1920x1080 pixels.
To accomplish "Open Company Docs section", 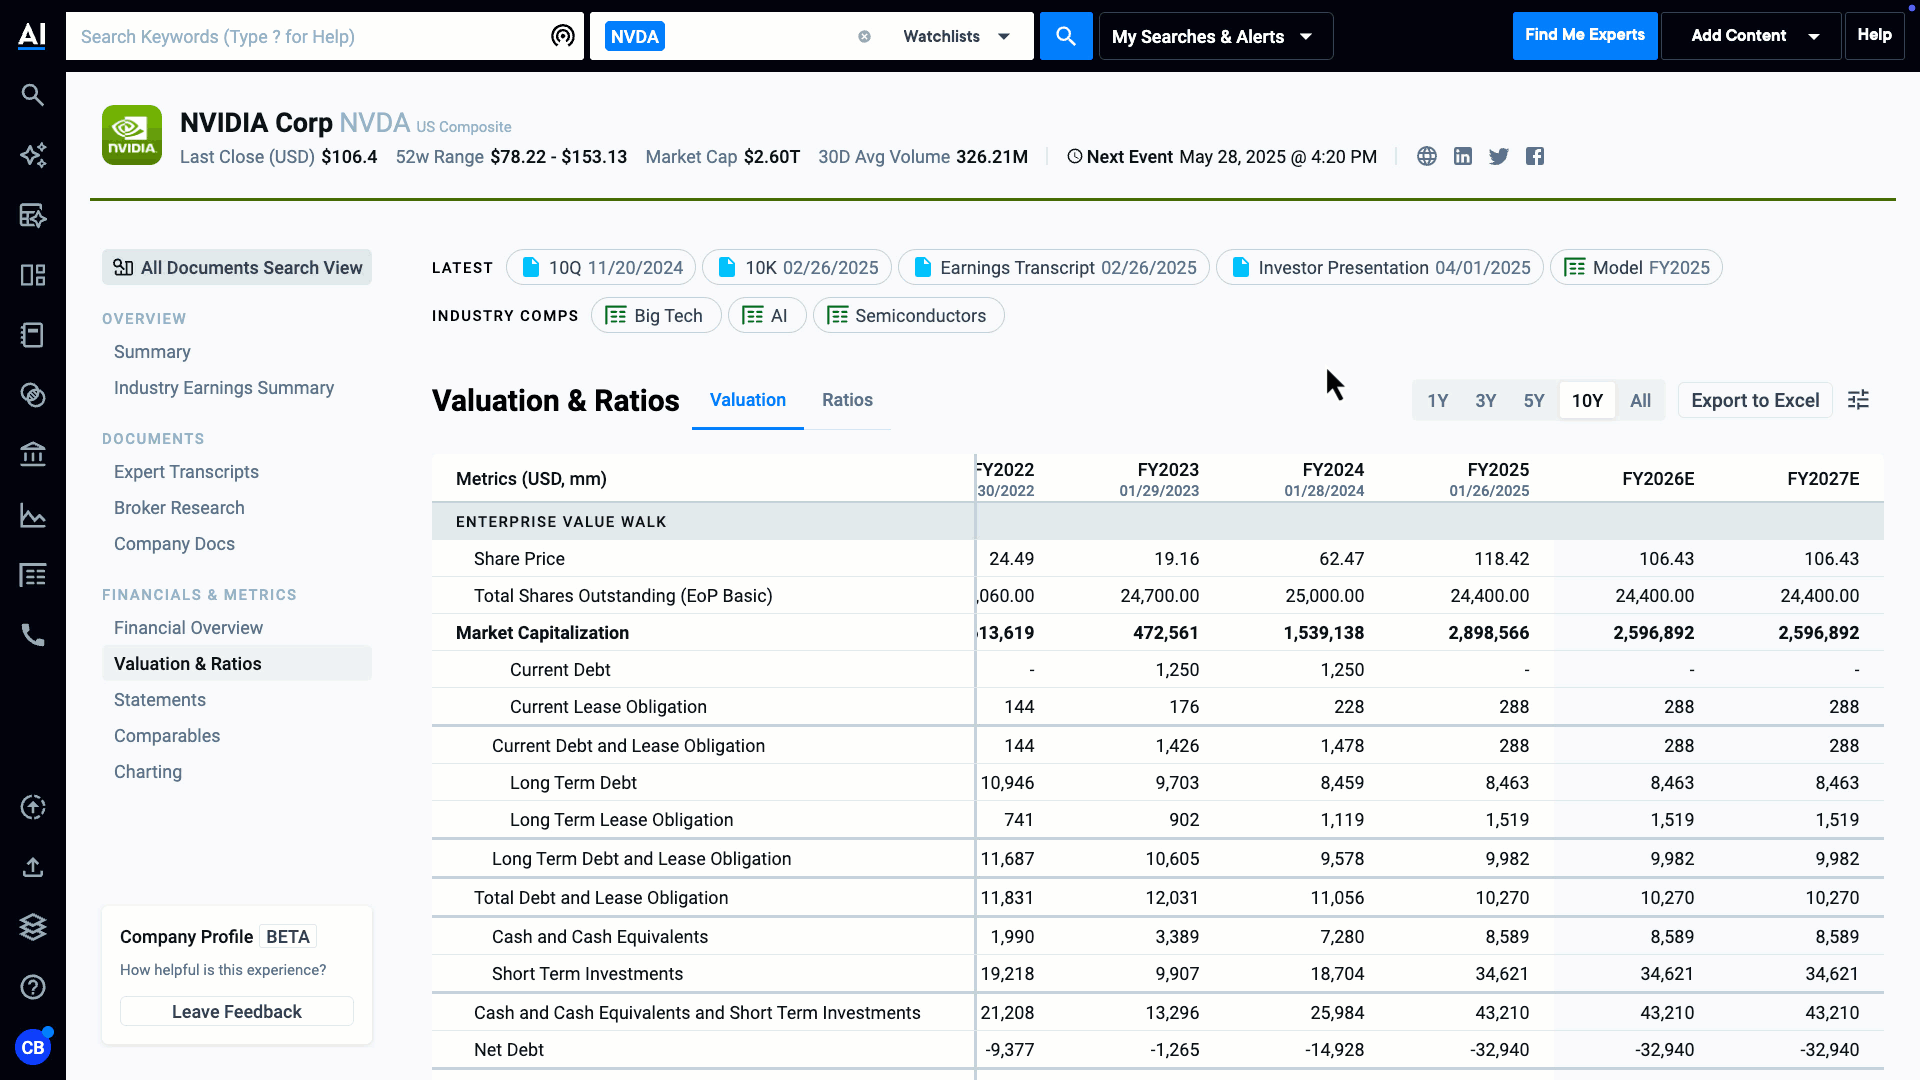I will [x=174, y=544].
